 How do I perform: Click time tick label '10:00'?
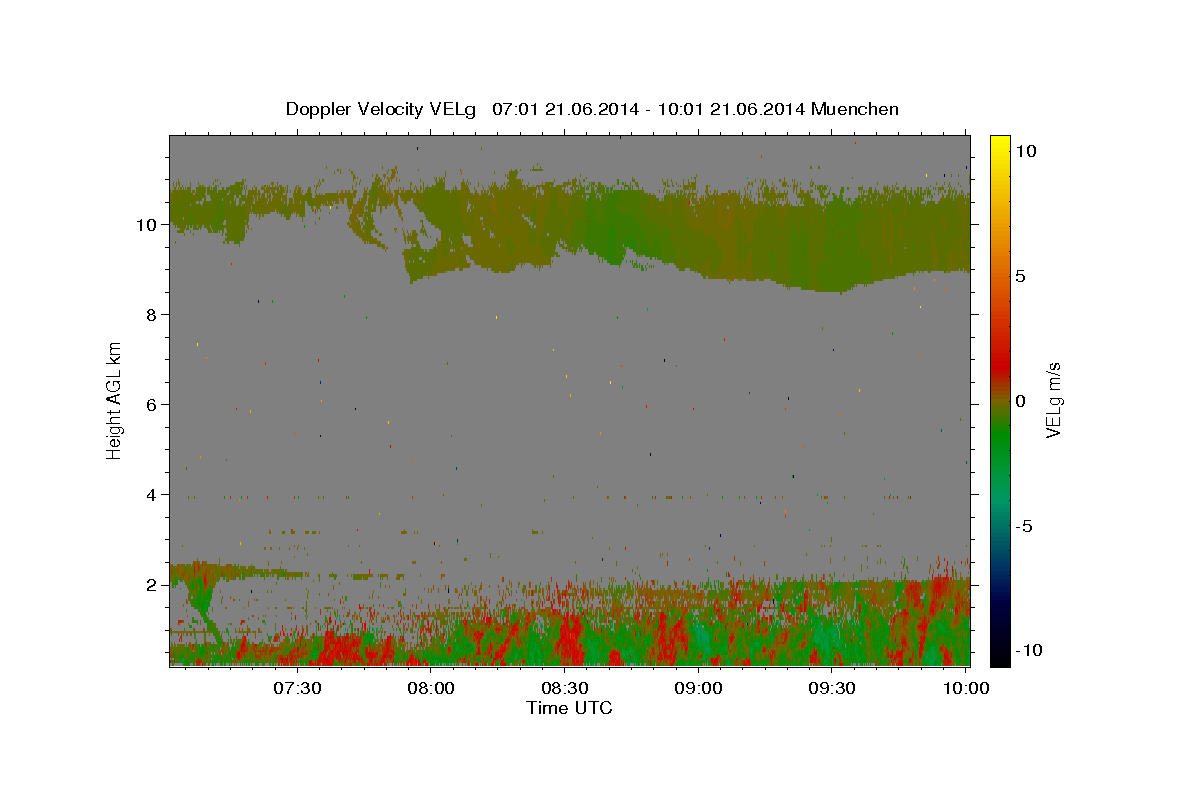(965, 688)
